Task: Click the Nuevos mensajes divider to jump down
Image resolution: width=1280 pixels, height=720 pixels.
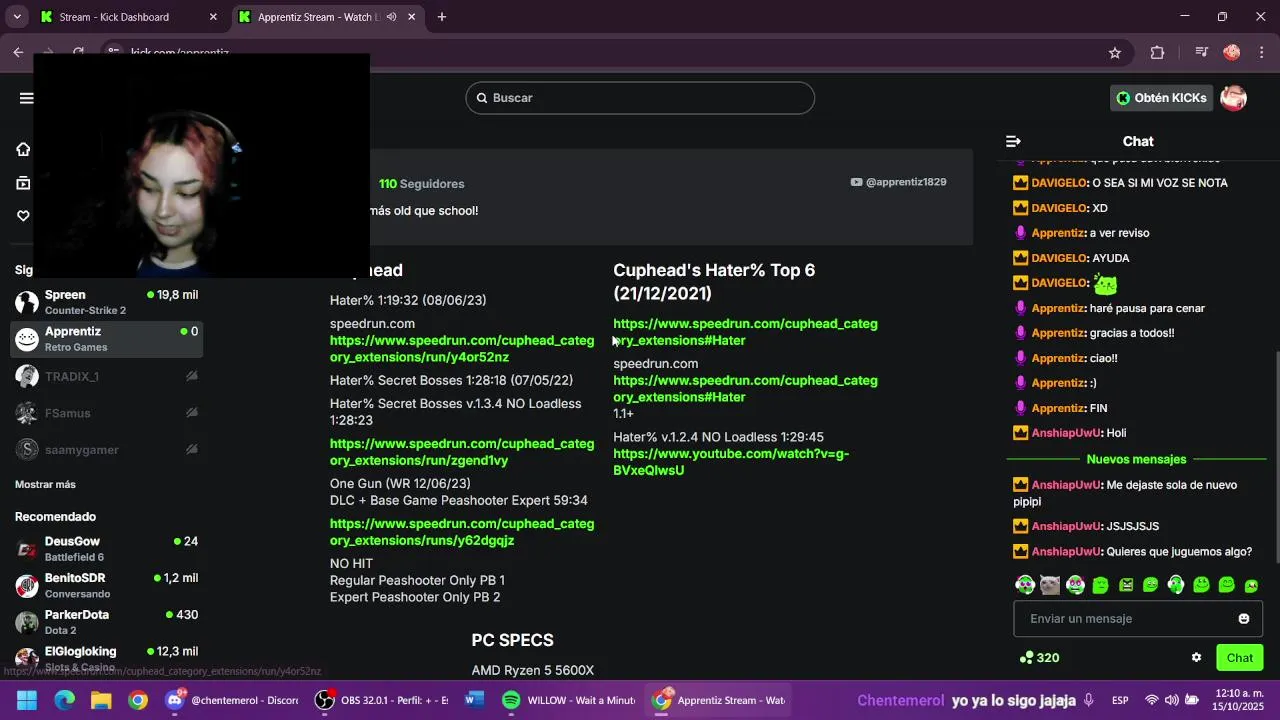Action: [1136, 459]
